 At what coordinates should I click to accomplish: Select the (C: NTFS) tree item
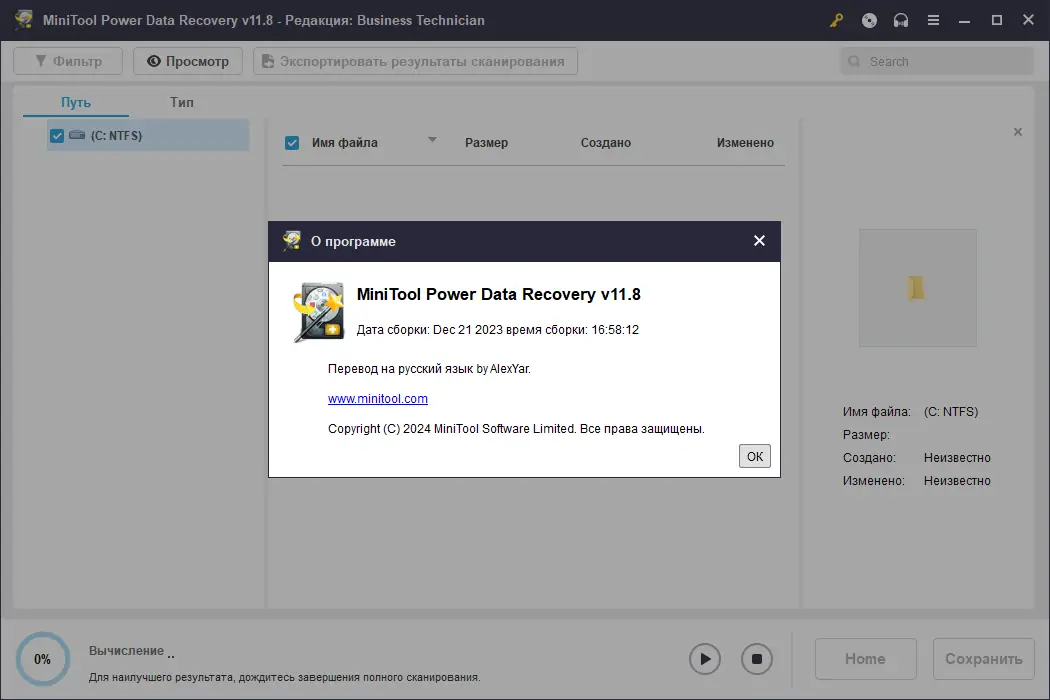pyautogui.click(x=149, y=135)
